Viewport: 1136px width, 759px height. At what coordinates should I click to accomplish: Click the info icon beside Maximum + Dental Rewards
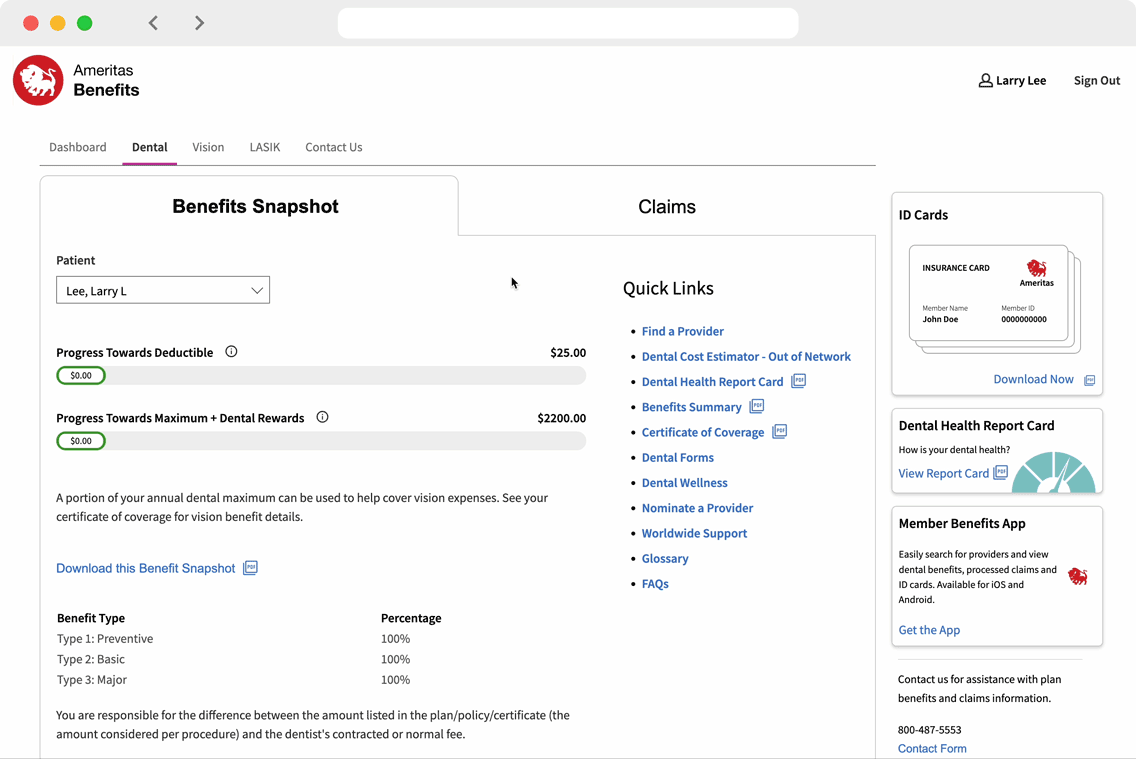(322, 417)
